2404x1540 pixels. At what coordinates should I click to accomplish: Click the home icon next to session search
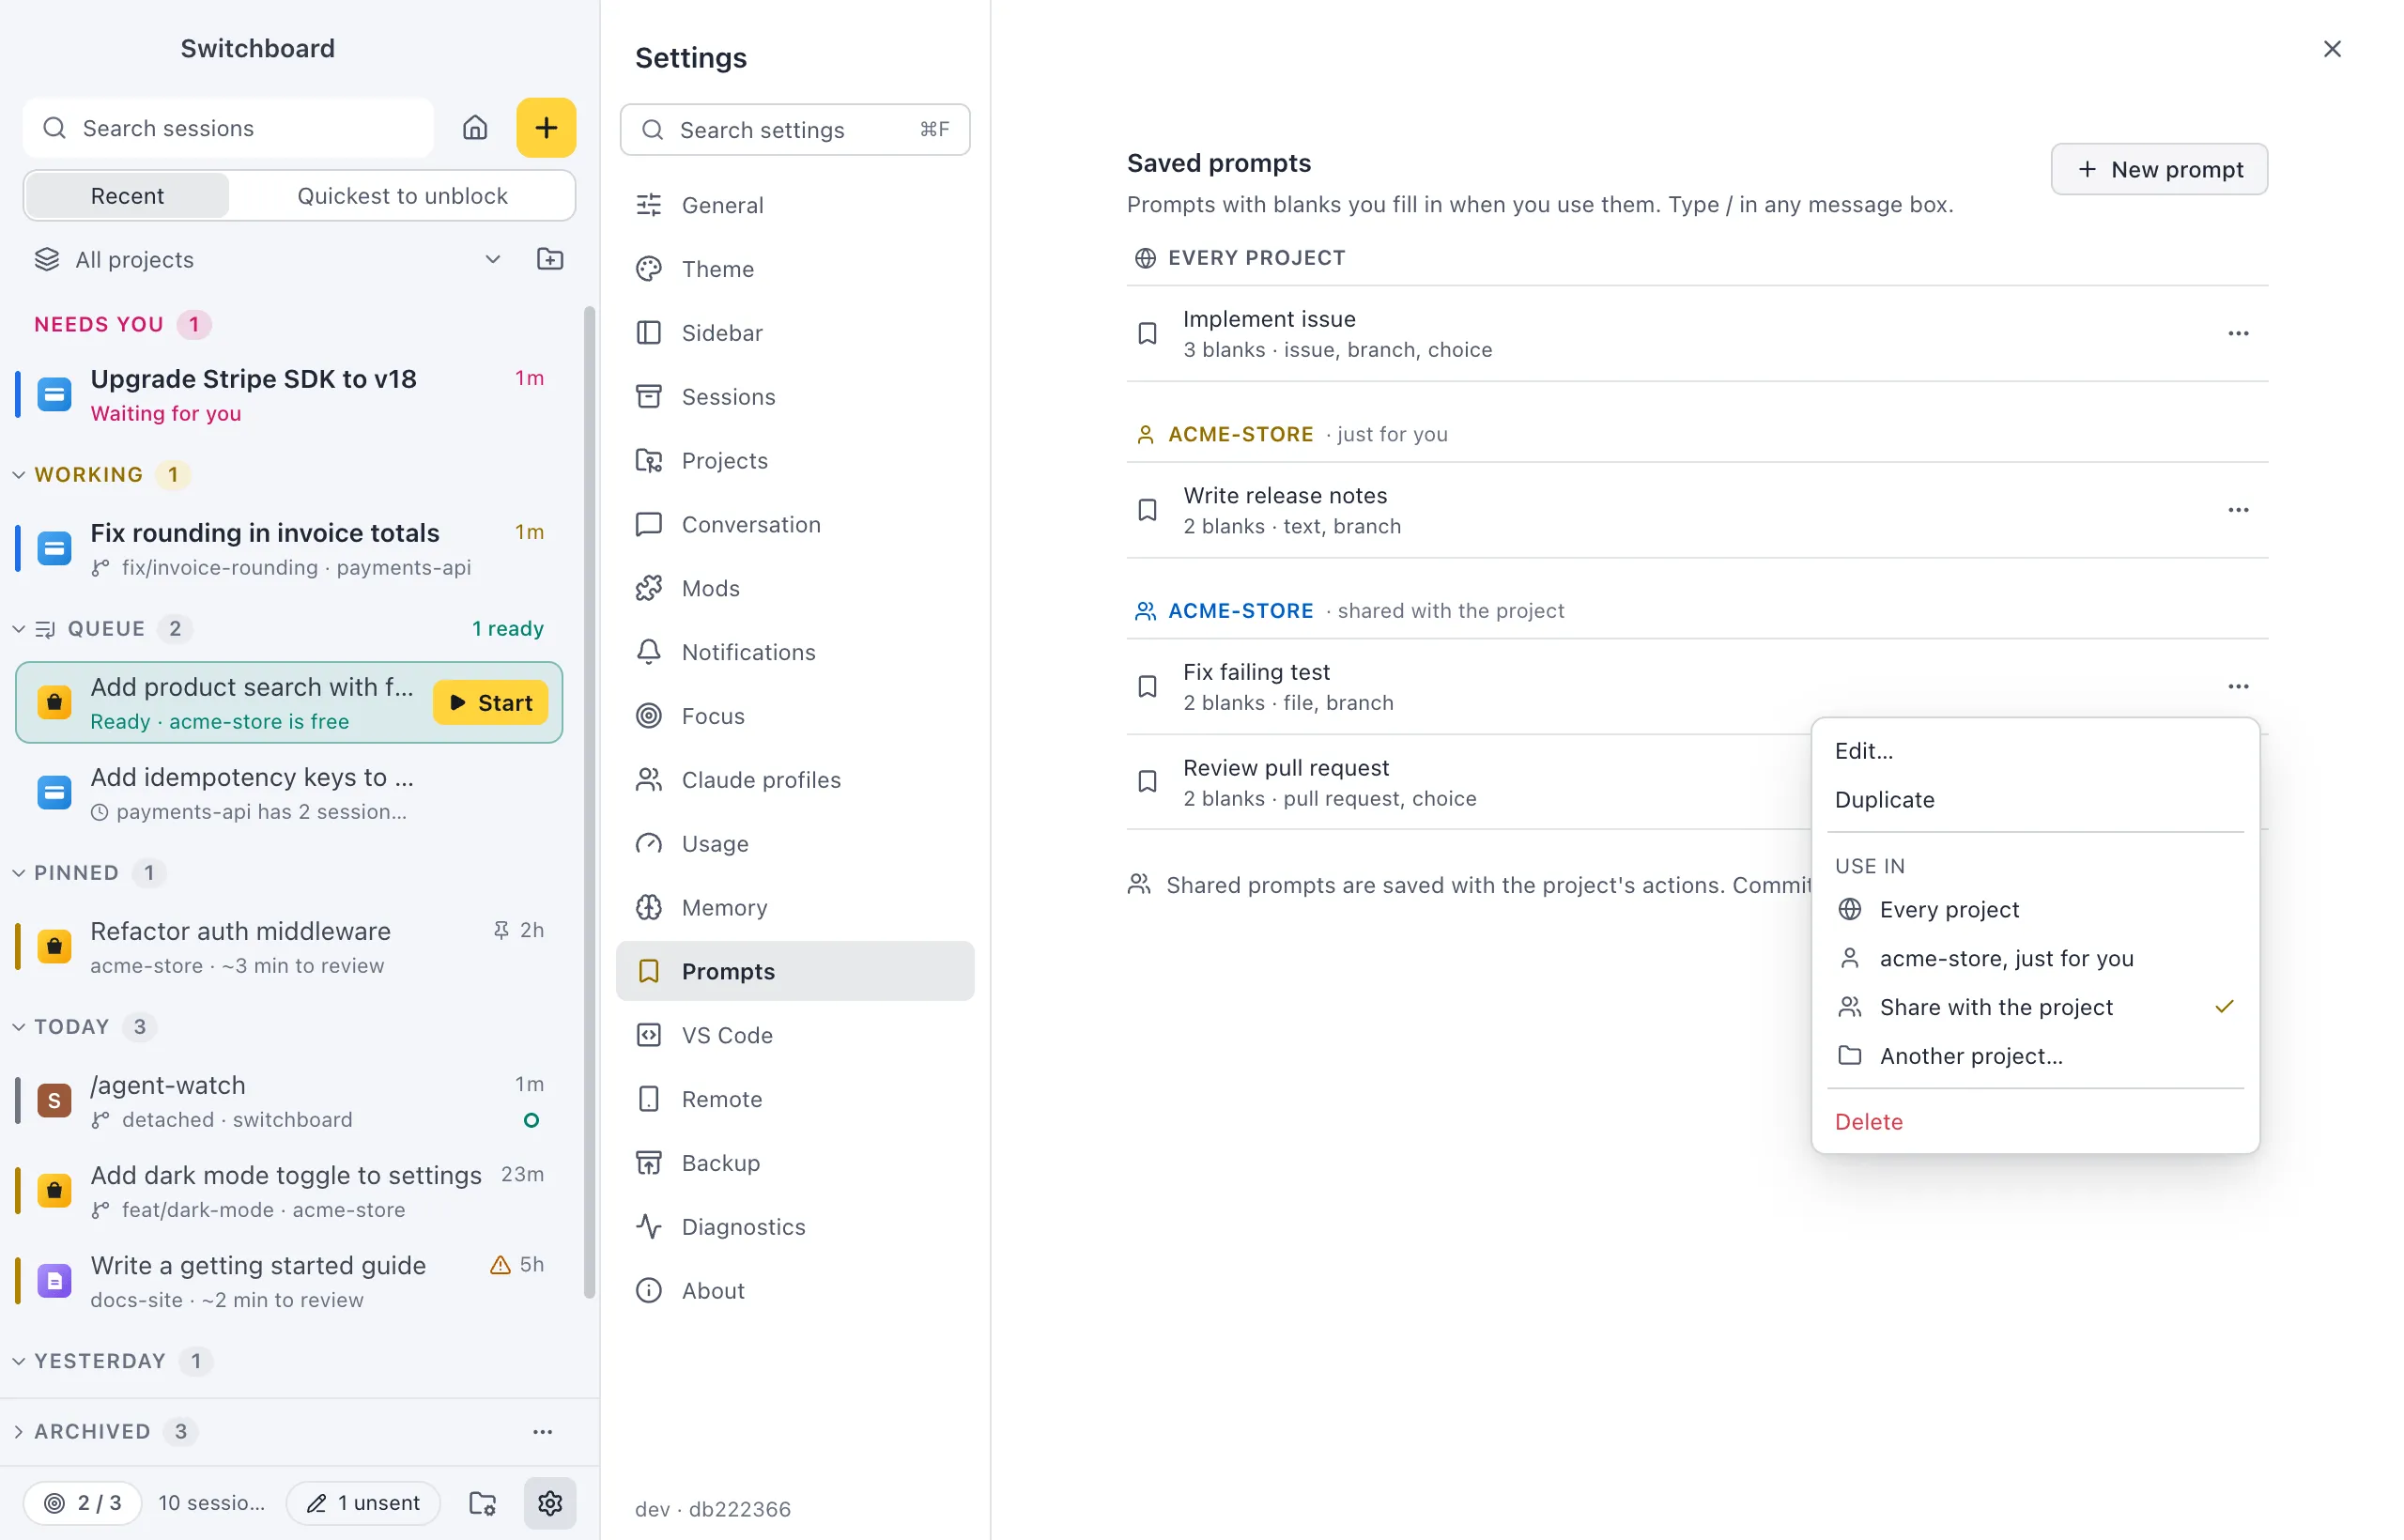point(475,128)
